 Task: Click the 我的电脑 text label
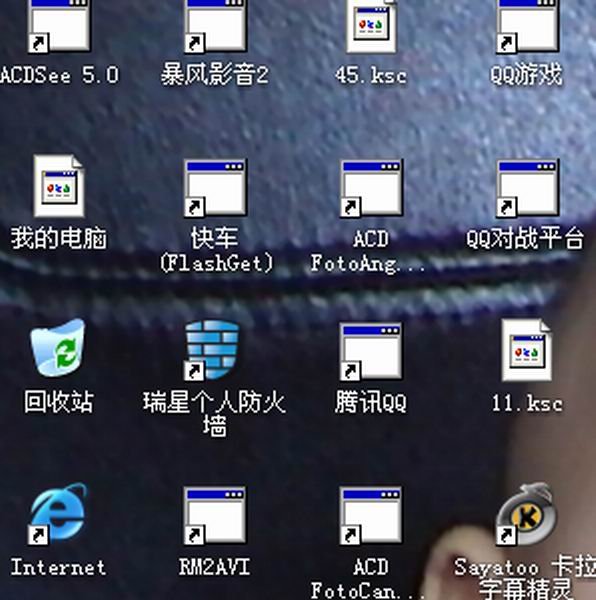point(59,238)
